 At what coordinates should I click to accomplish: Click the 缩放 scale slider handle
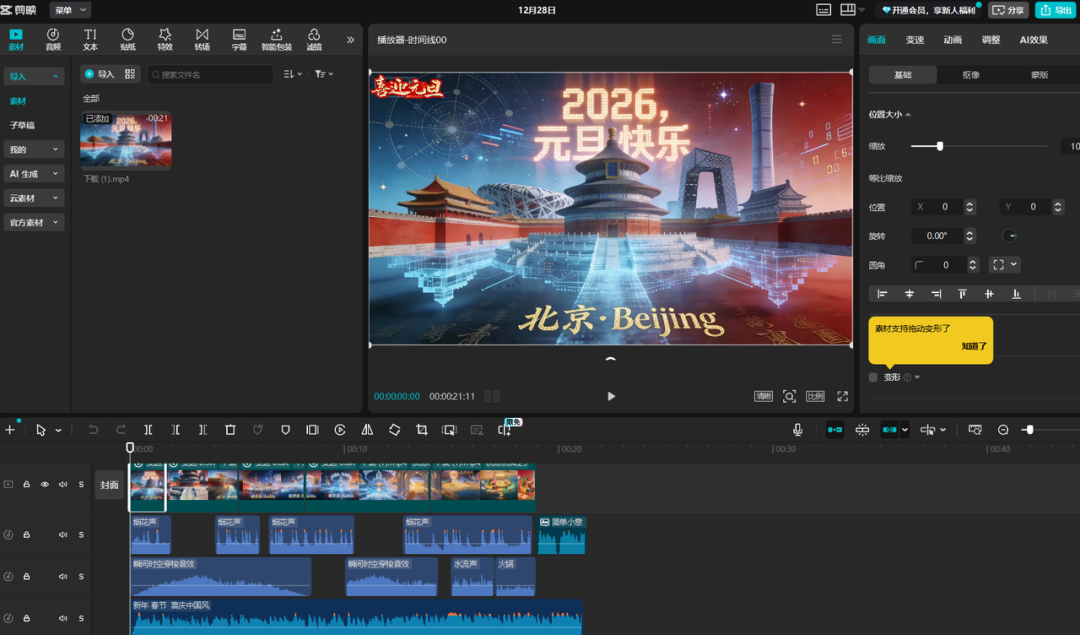(940, 146)
